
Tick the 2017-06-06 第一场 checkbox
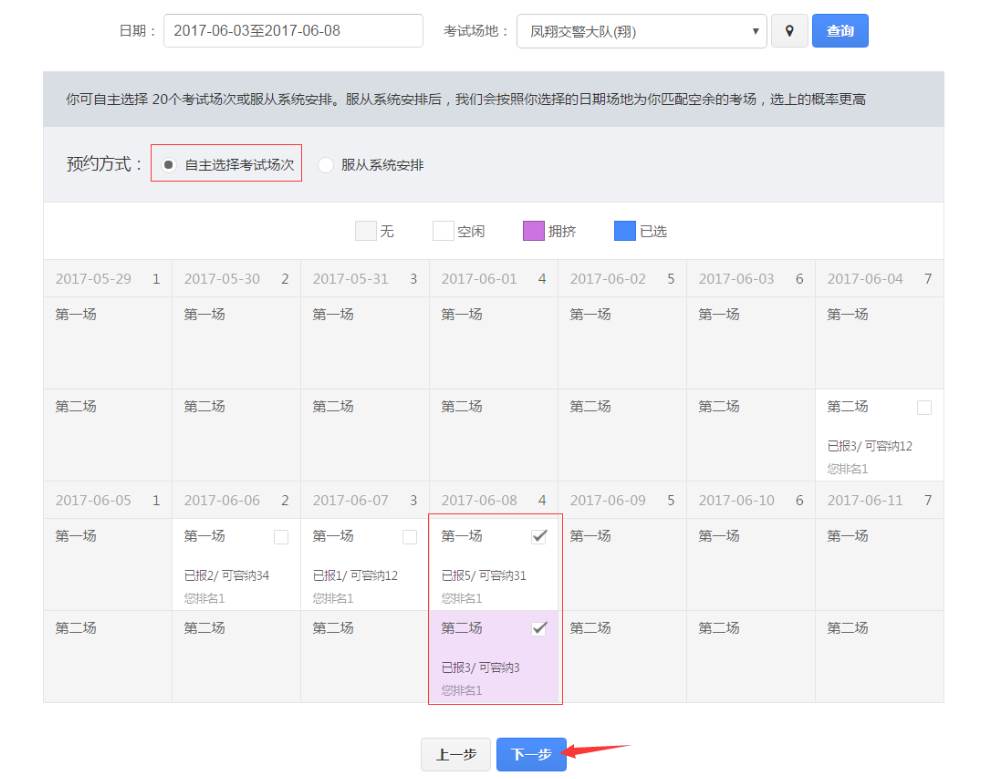coord(281,537)
